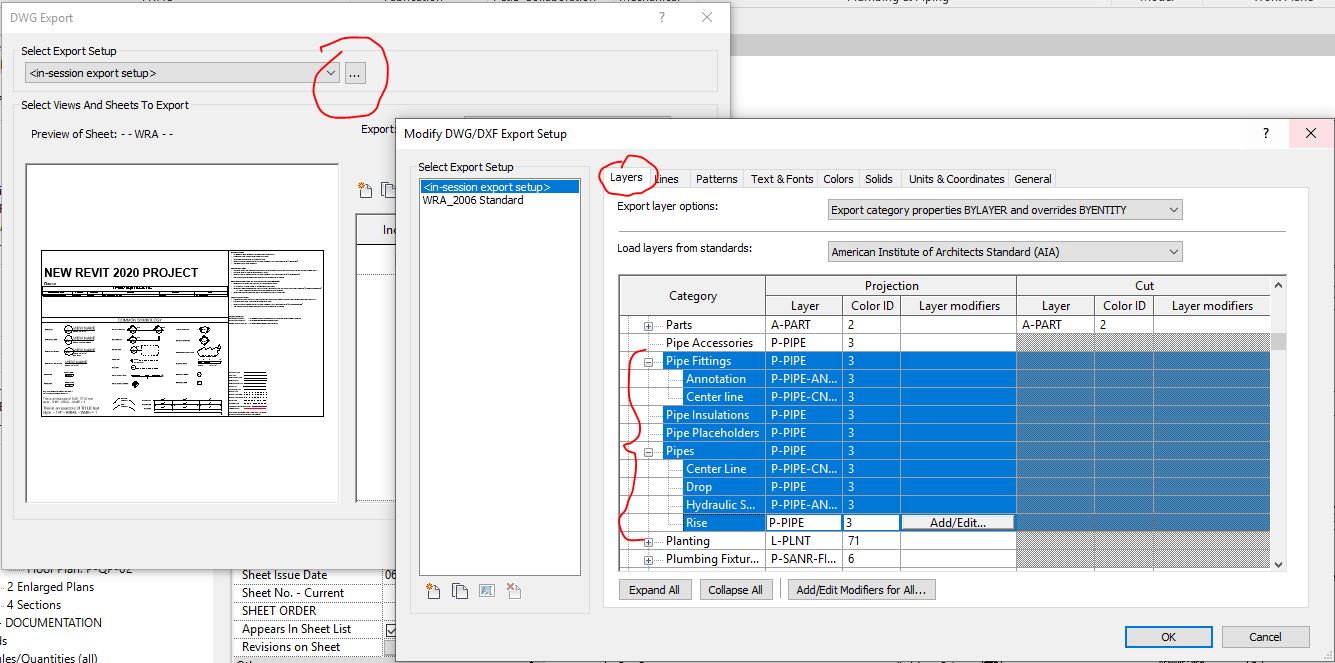This screenshot has height=663, width=1335.
Task: Open help in the DWG Export dialog
Action: [x=661, y=17]
